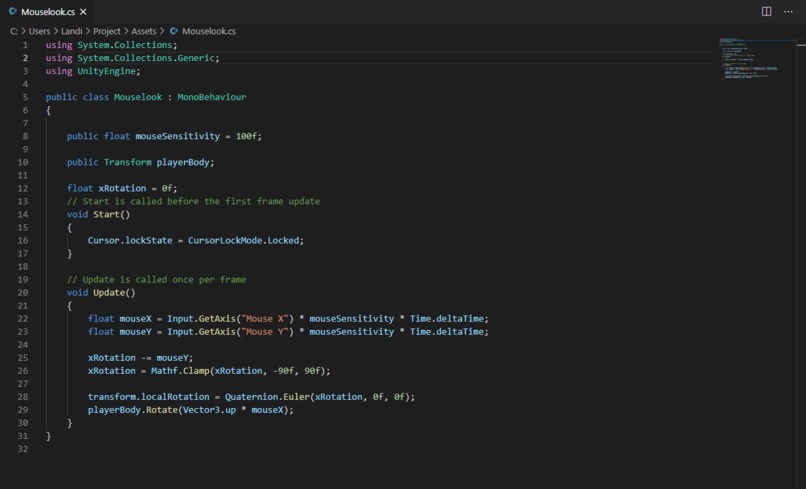Click 'MonoBehaviour' on line 5
806x489 pixels.
click(x=211, y=97)
